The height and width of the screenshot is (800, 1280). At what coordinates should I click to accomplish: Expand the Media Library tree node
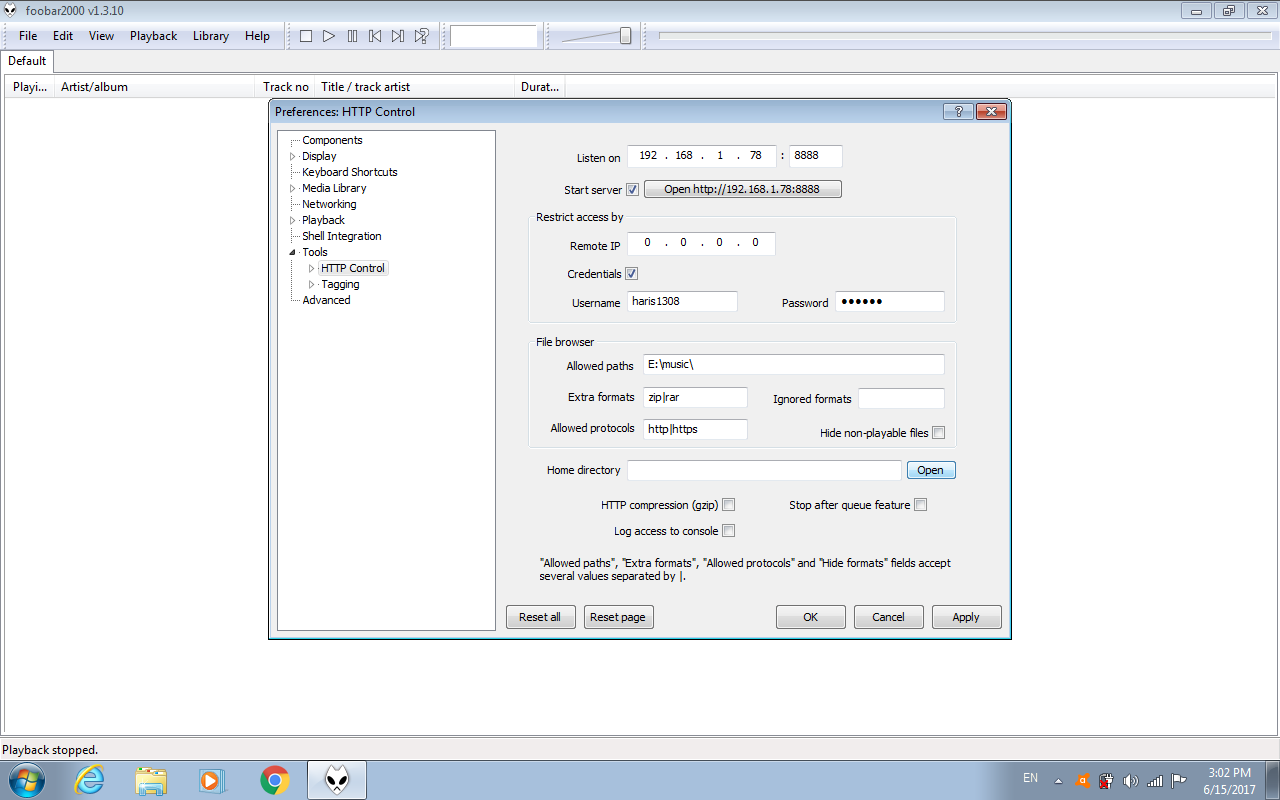[293, 188]
